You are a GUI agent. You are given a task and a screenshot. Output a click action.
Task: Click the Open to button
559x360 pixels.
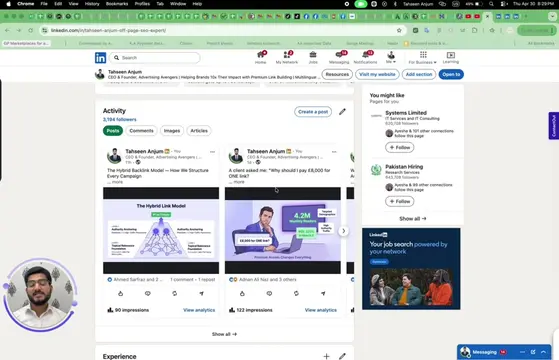pos(451,74)
